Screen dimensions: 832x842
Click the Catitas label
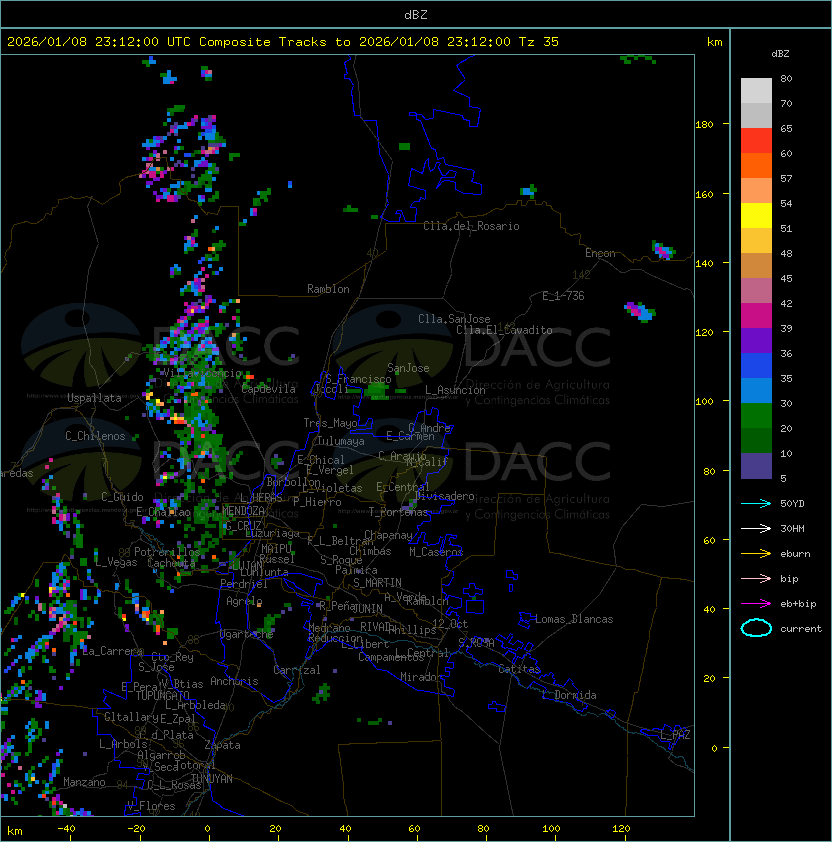[x=519, y=670]
